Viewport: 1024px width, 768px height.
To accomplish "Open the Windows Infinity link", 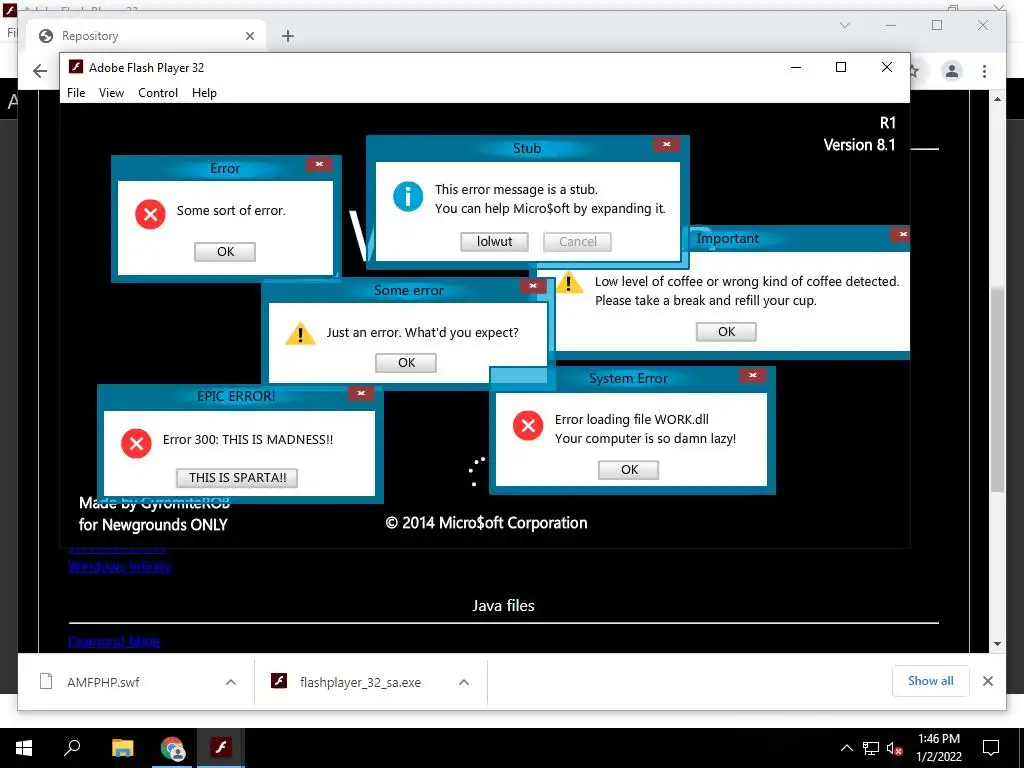I will 120,566.
